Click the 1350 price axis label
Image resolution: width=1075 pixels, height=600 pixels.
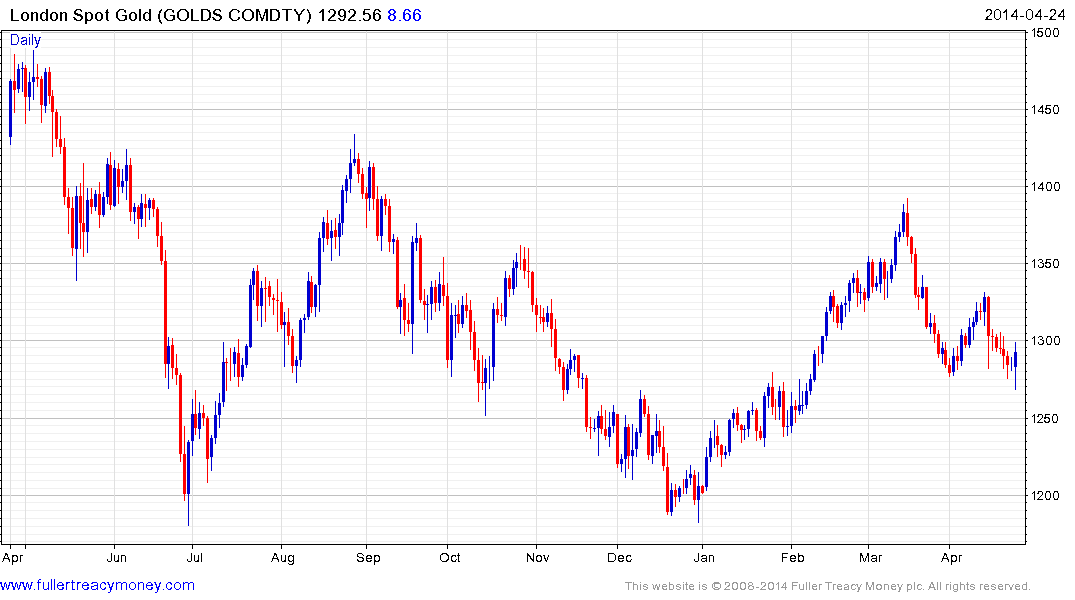click(1045, 264)
